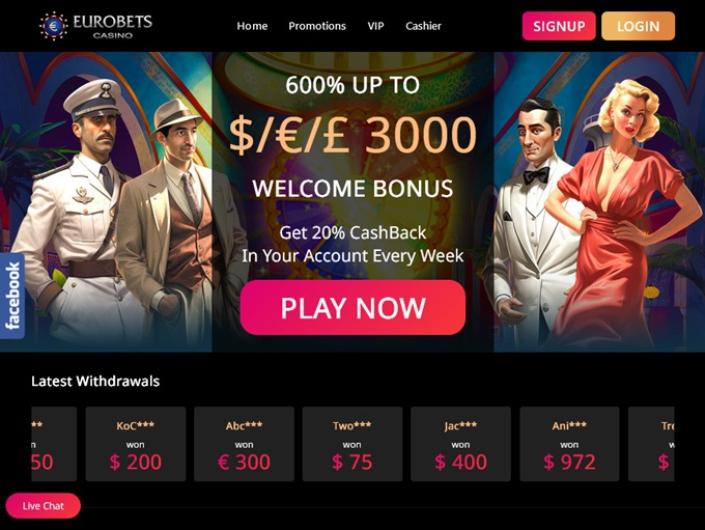Image resolution: width=705 pixels, height=530 pixels.
Task: Select the KoC*** $200 withdrawal card
Action: [x=135, y=444]
